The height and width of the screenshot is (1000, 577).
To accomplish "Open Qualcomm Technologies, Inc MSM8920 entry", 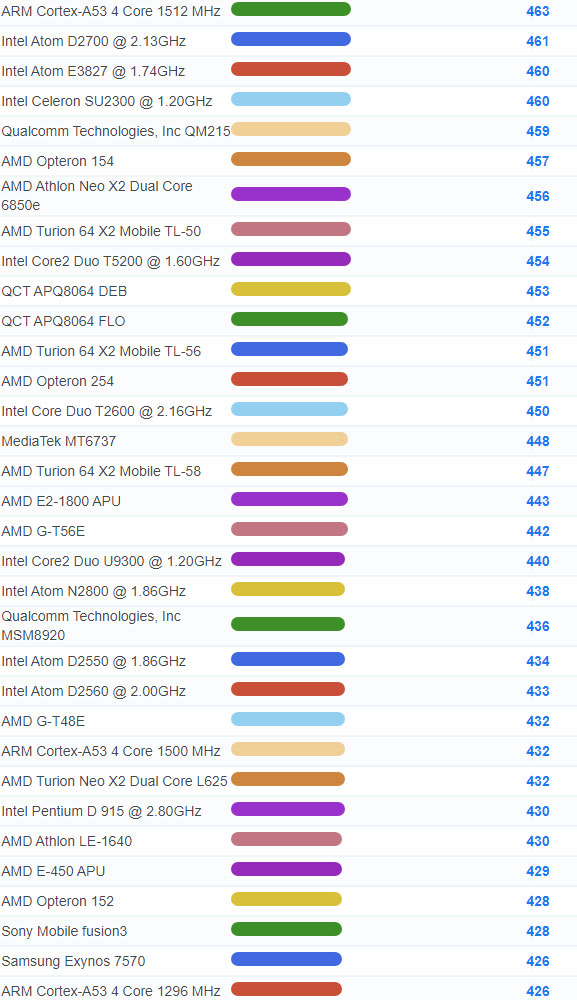I will [x=91, y=625].
